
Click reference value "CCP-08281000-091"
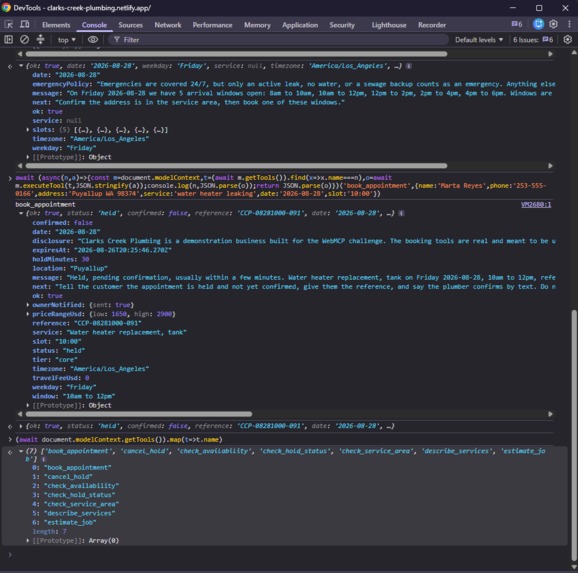click(x=108, y=323)
